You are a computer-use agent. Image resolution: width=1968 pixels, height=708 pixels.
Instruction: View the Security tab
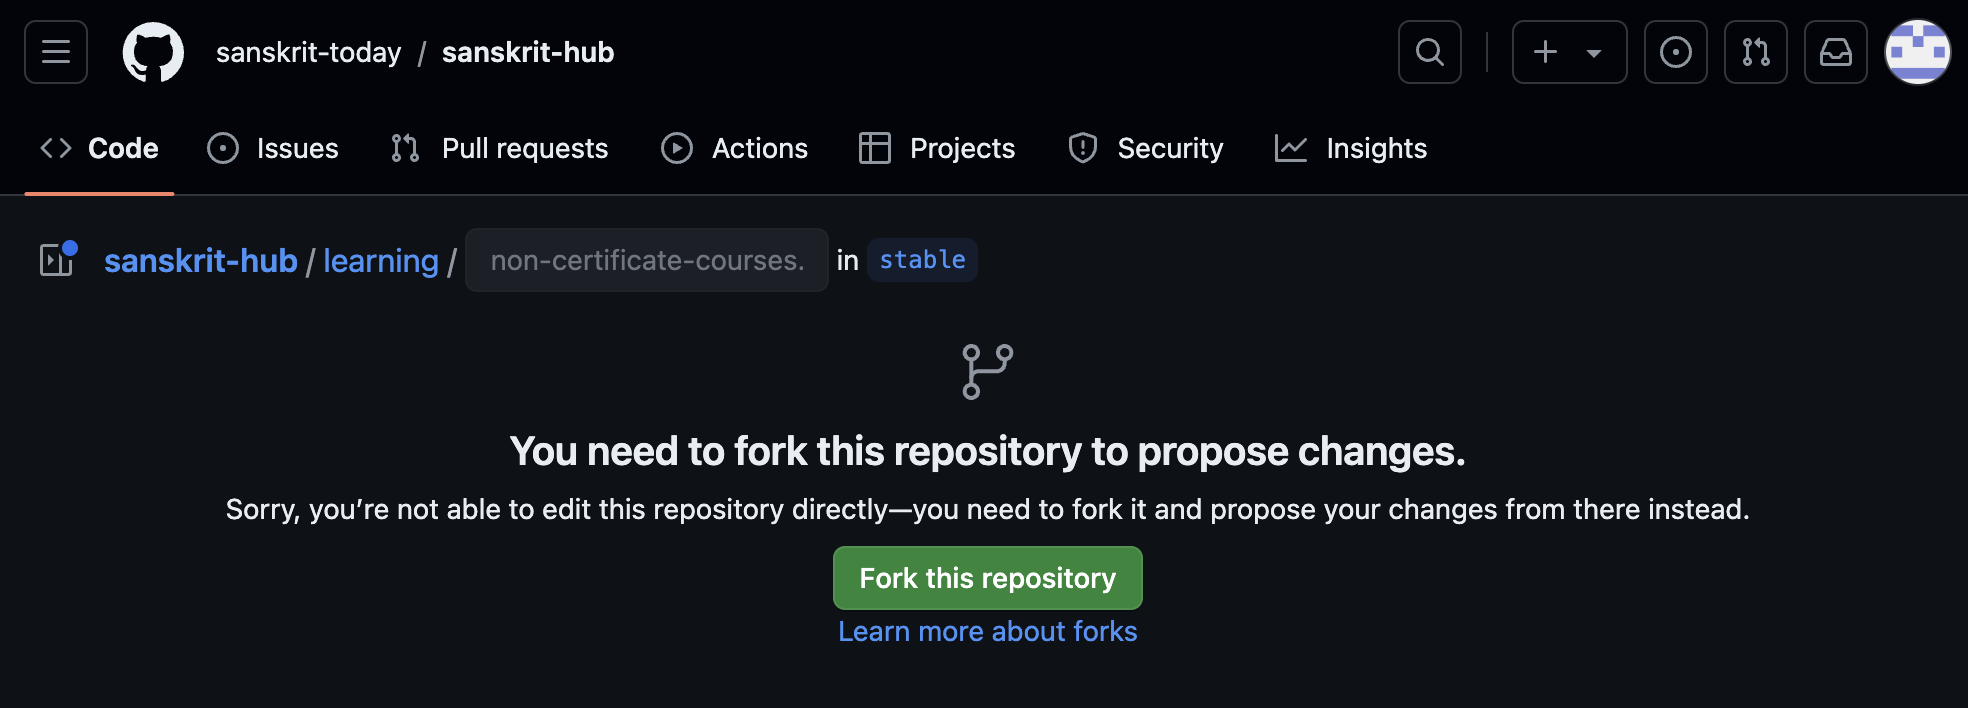click(1145, 148)
